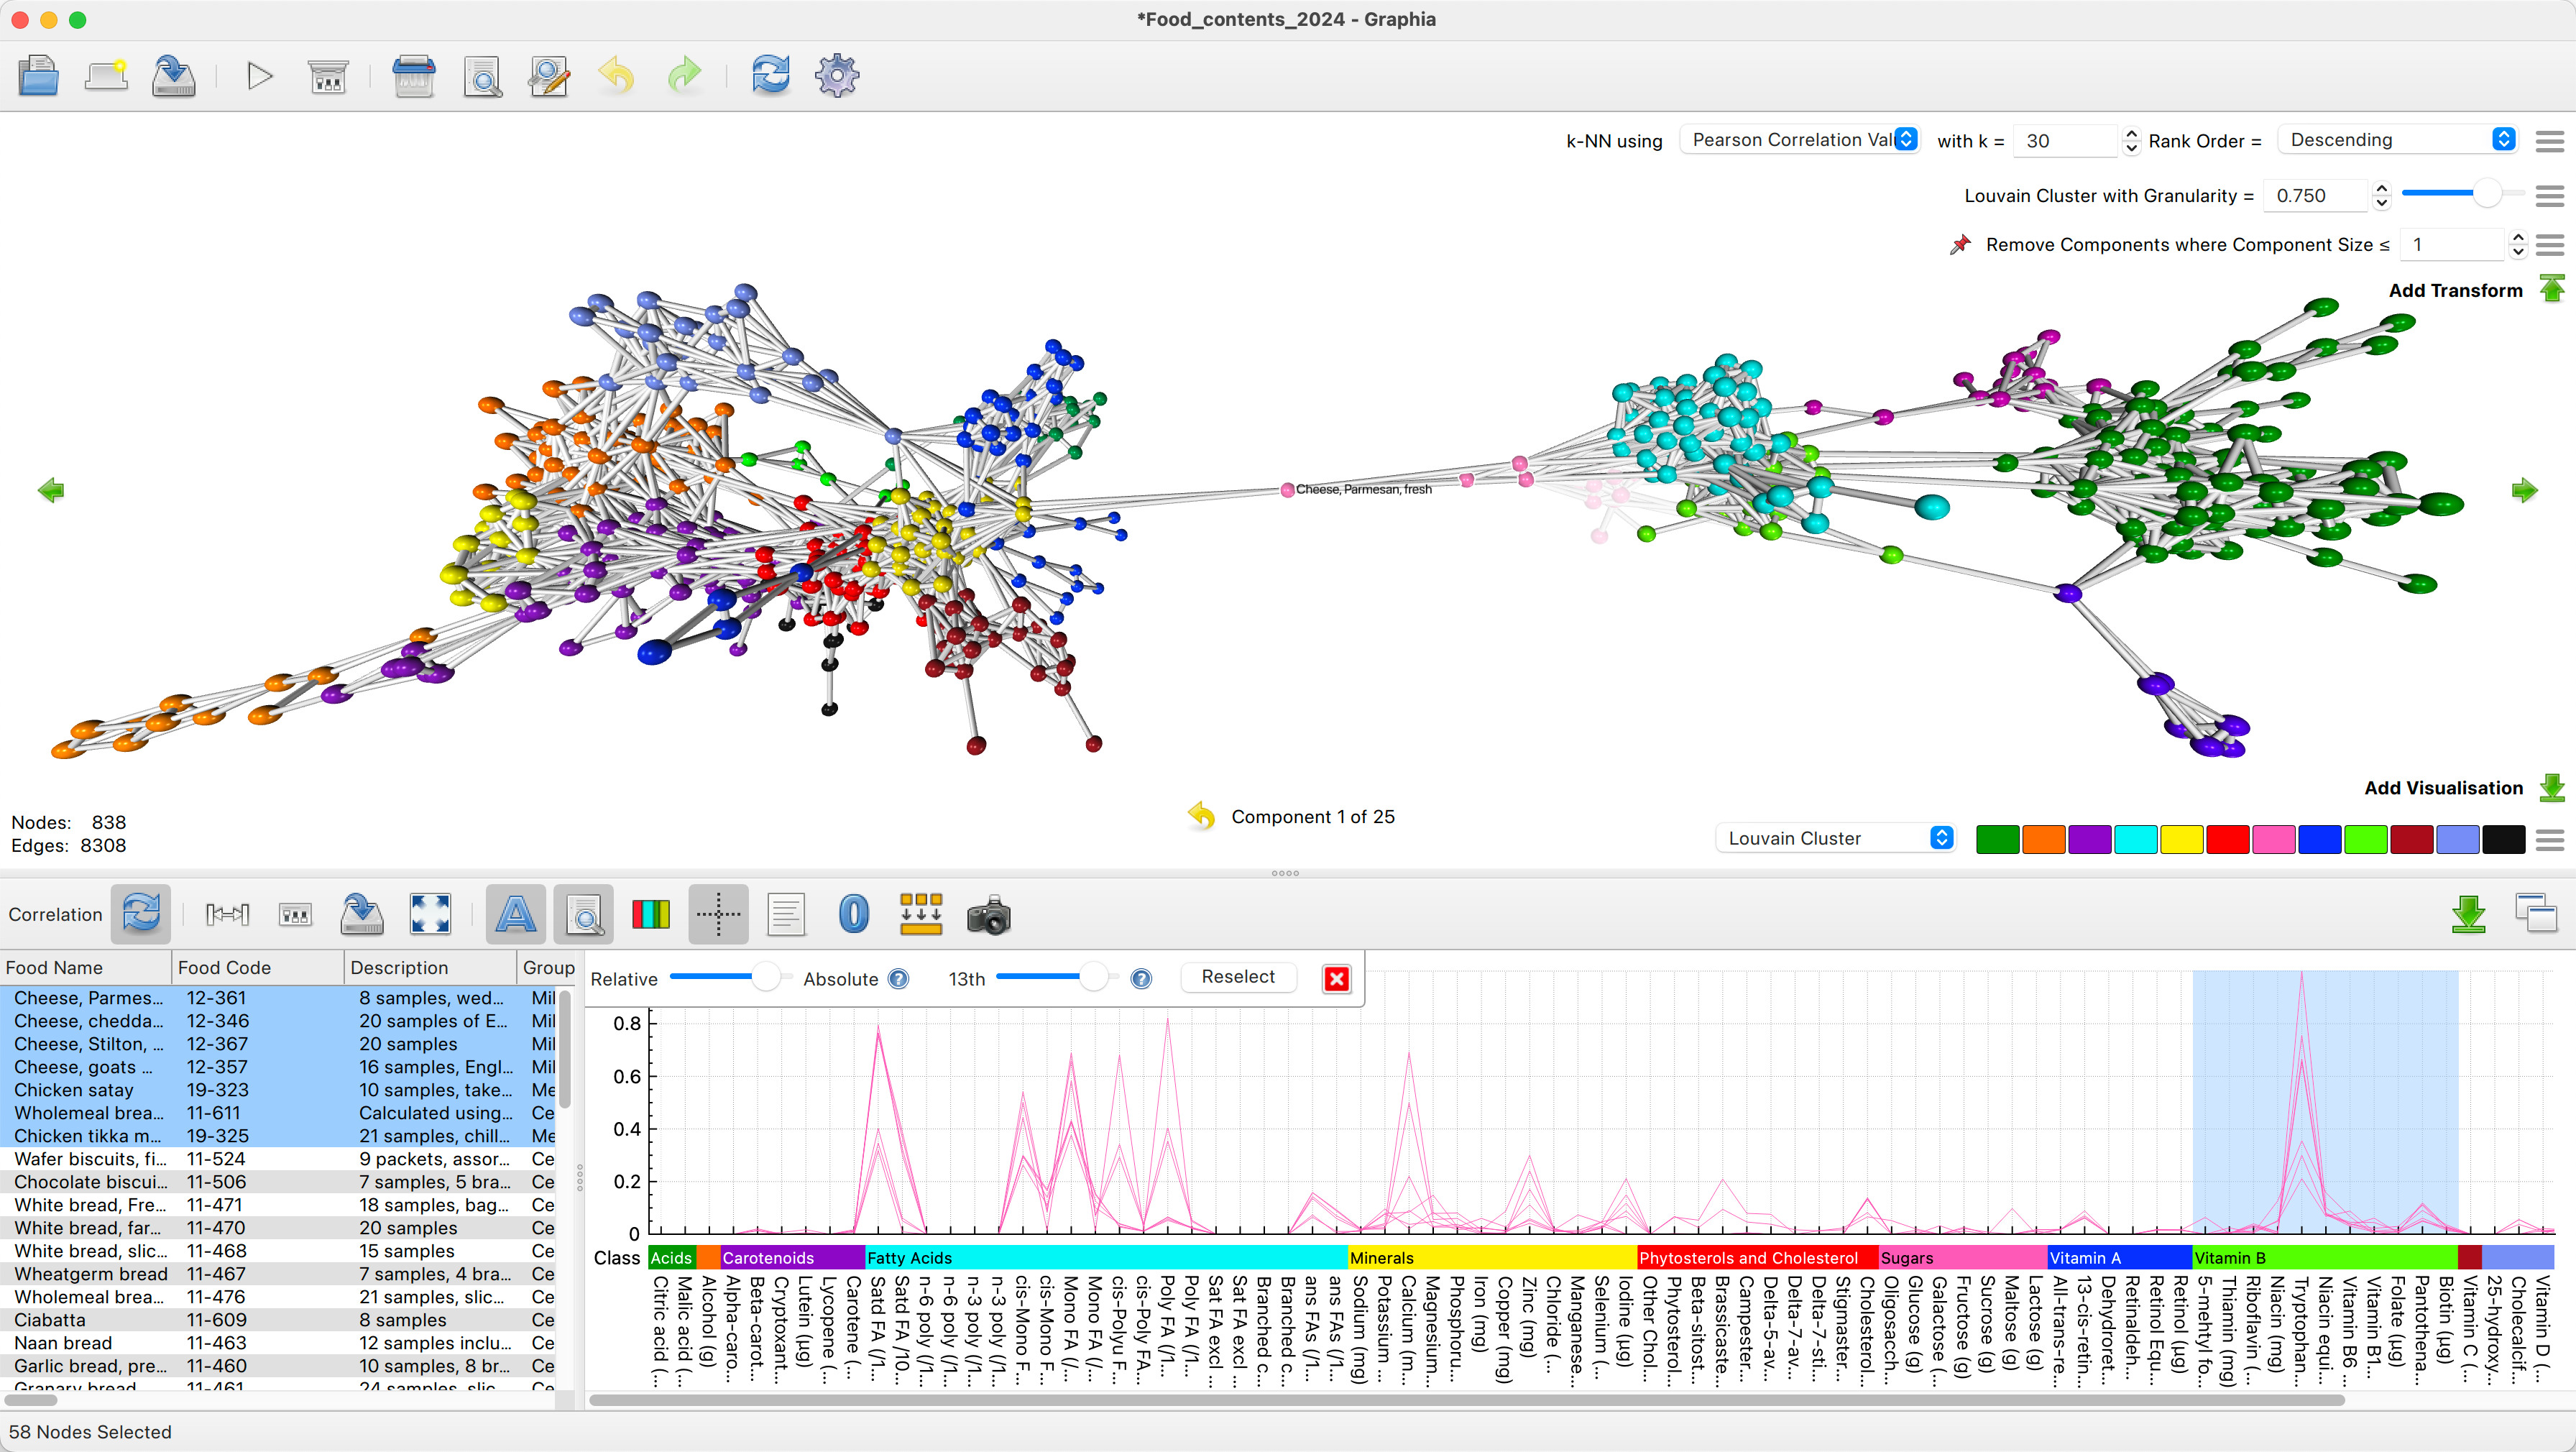Click the camera snapshot icon
The height and width of the screenshot is (1452, 2576).
[x=989, y=914]
